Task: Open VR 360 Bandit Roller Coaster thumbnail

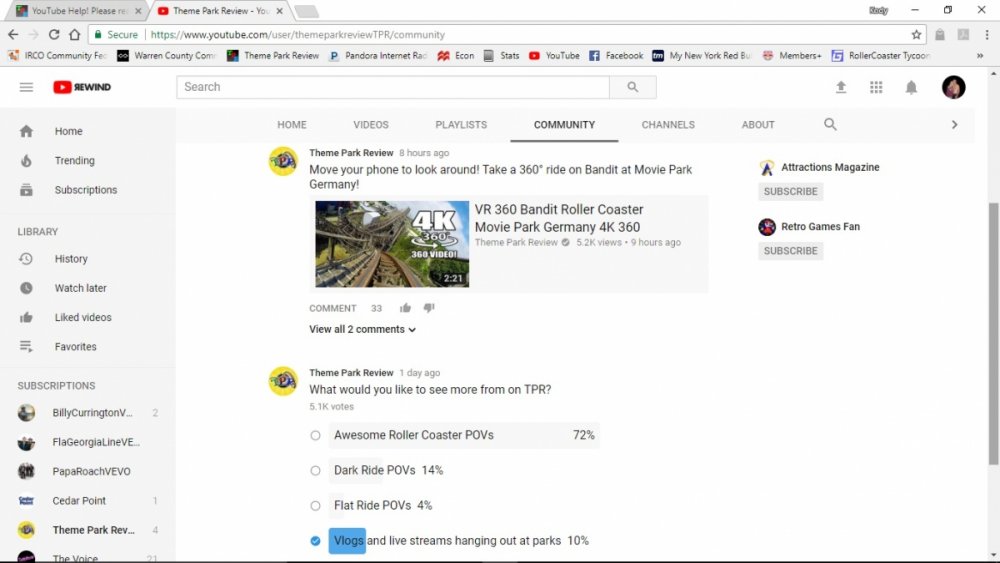Action: pyautogui.click(x=392, y=244)
